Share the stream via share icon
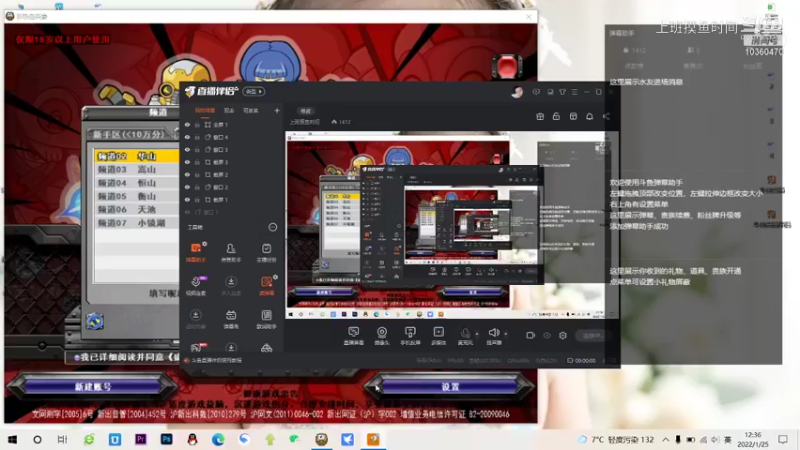The width and height of the screenshot is (800, 450). click(x=606, y=116)
